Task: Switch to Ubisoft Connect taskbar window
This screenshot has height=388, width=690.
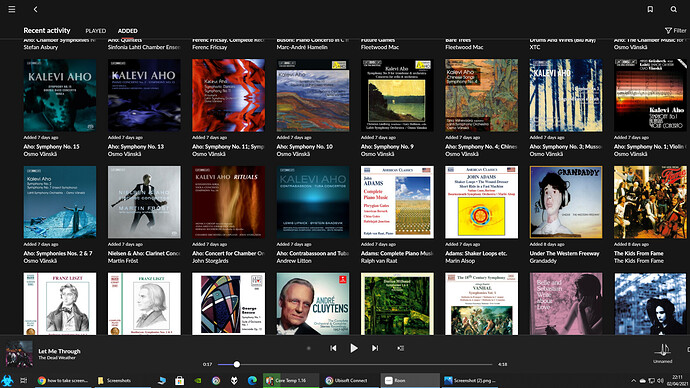Action: 351,381
